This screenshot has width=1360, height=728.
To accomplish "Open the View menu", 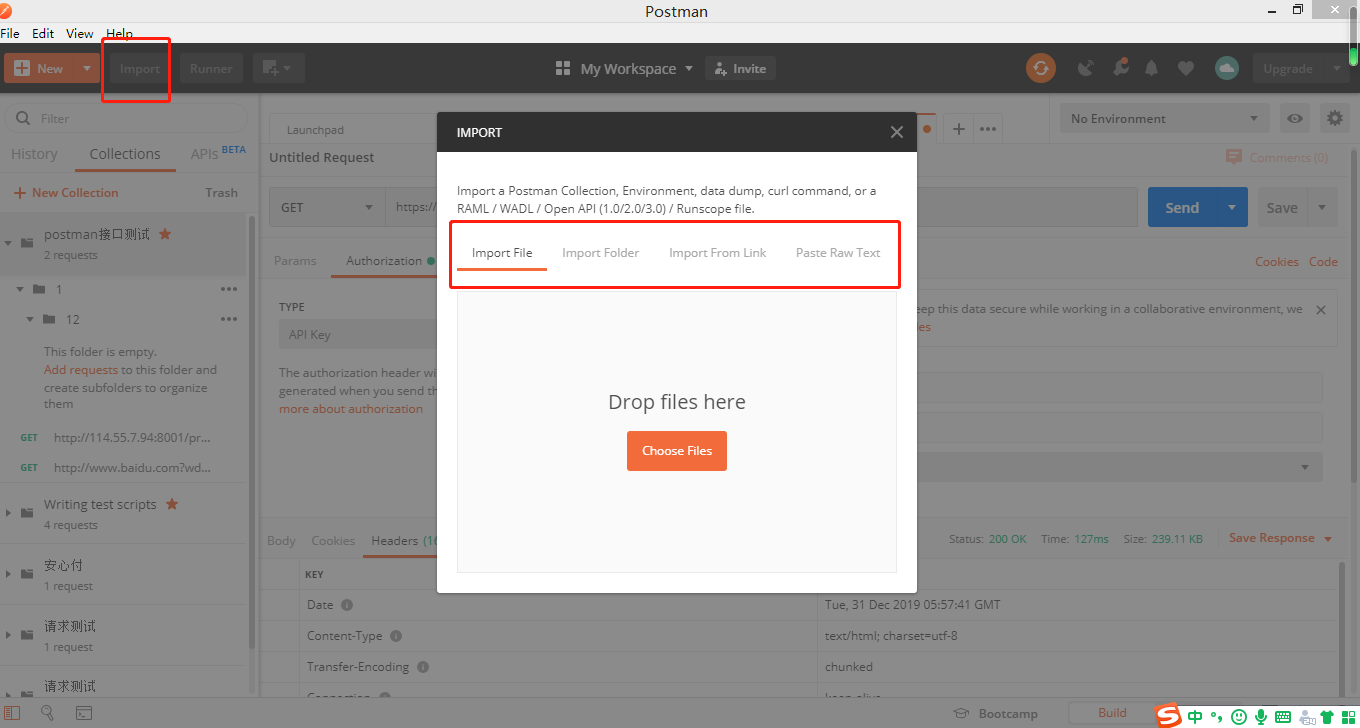I will coord(80,33).
